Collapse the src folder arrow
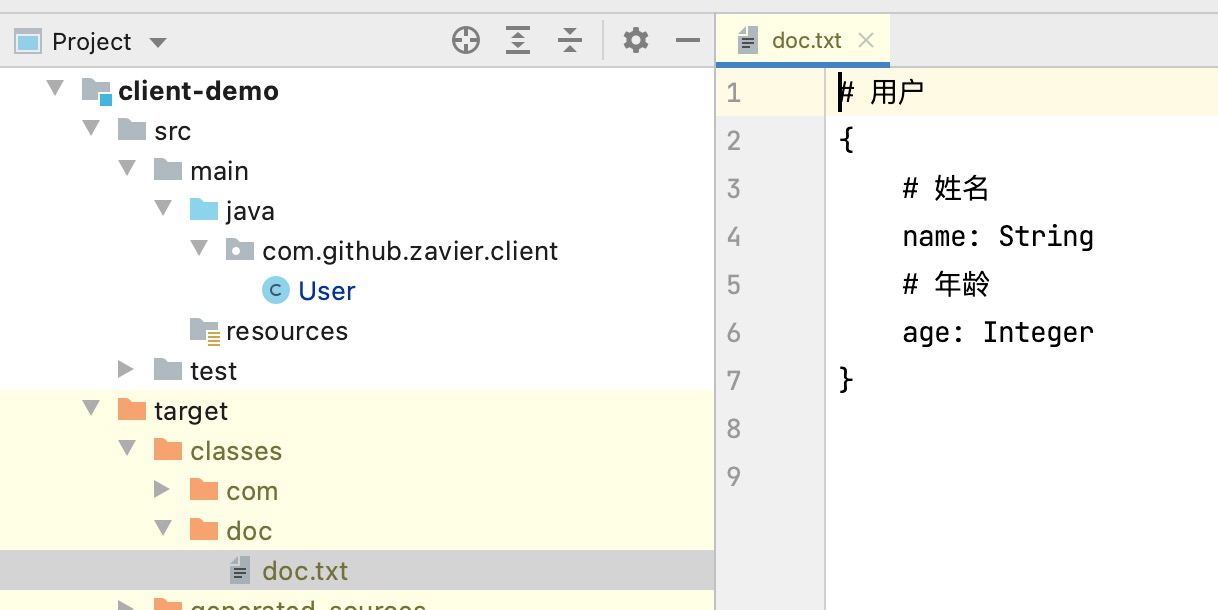 click(91, 129)
